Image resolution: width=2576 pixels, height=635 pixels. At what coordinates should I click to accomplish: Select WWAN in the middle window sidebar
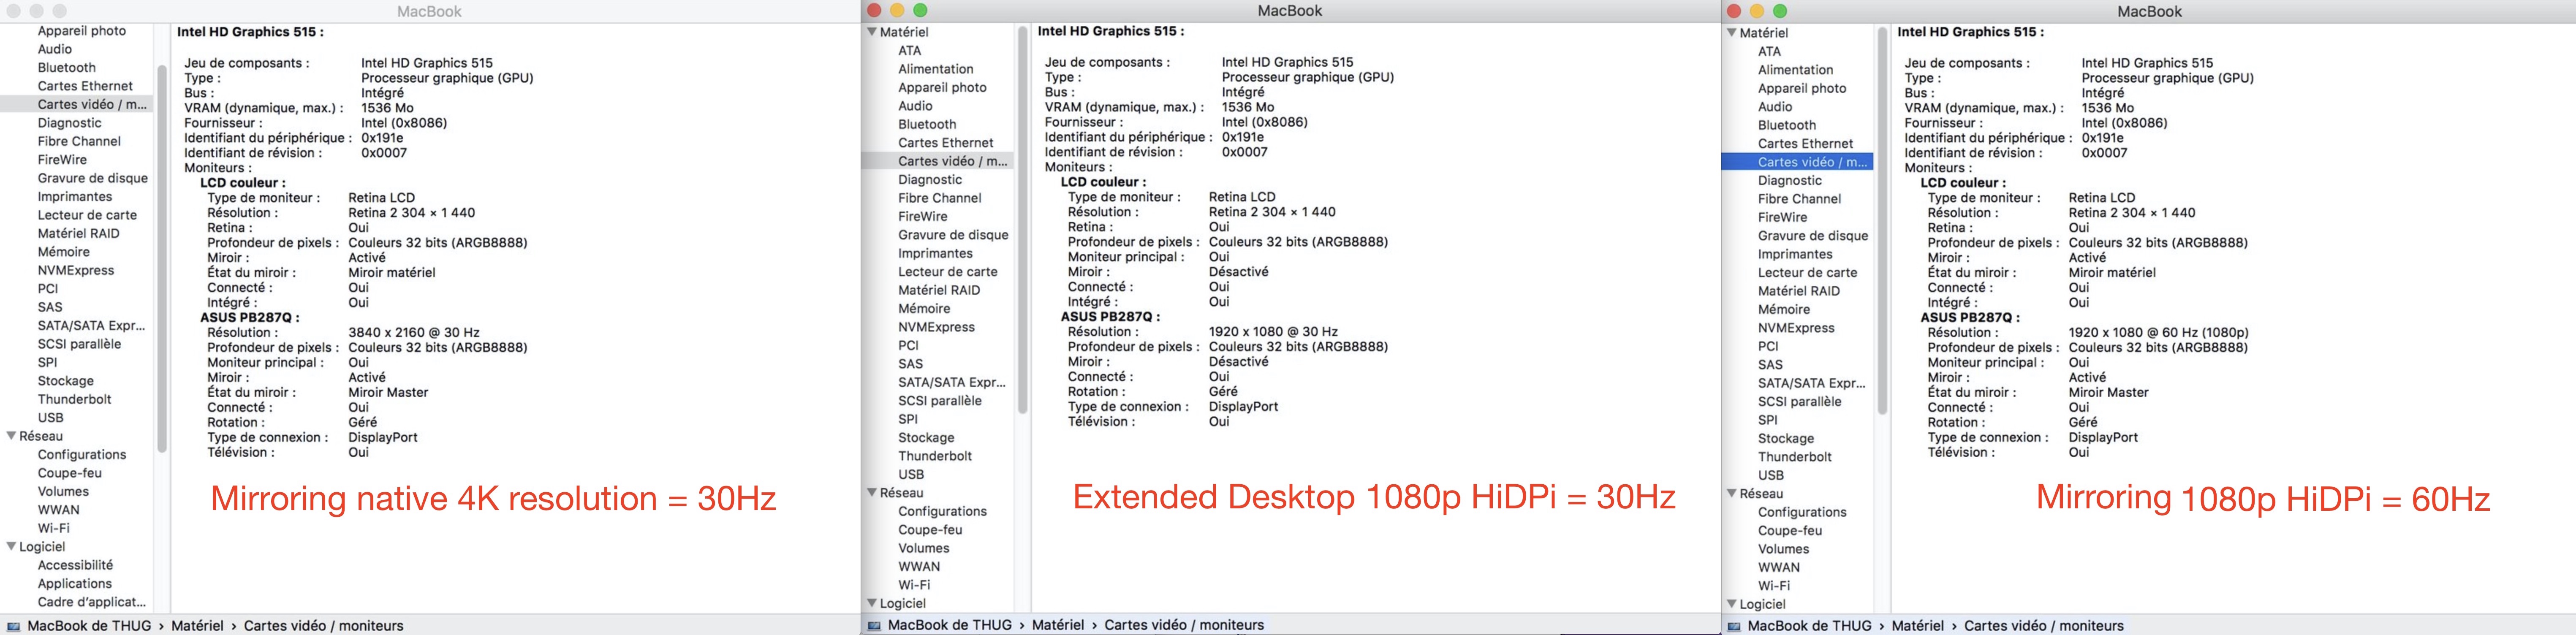[x=919, y=566]
